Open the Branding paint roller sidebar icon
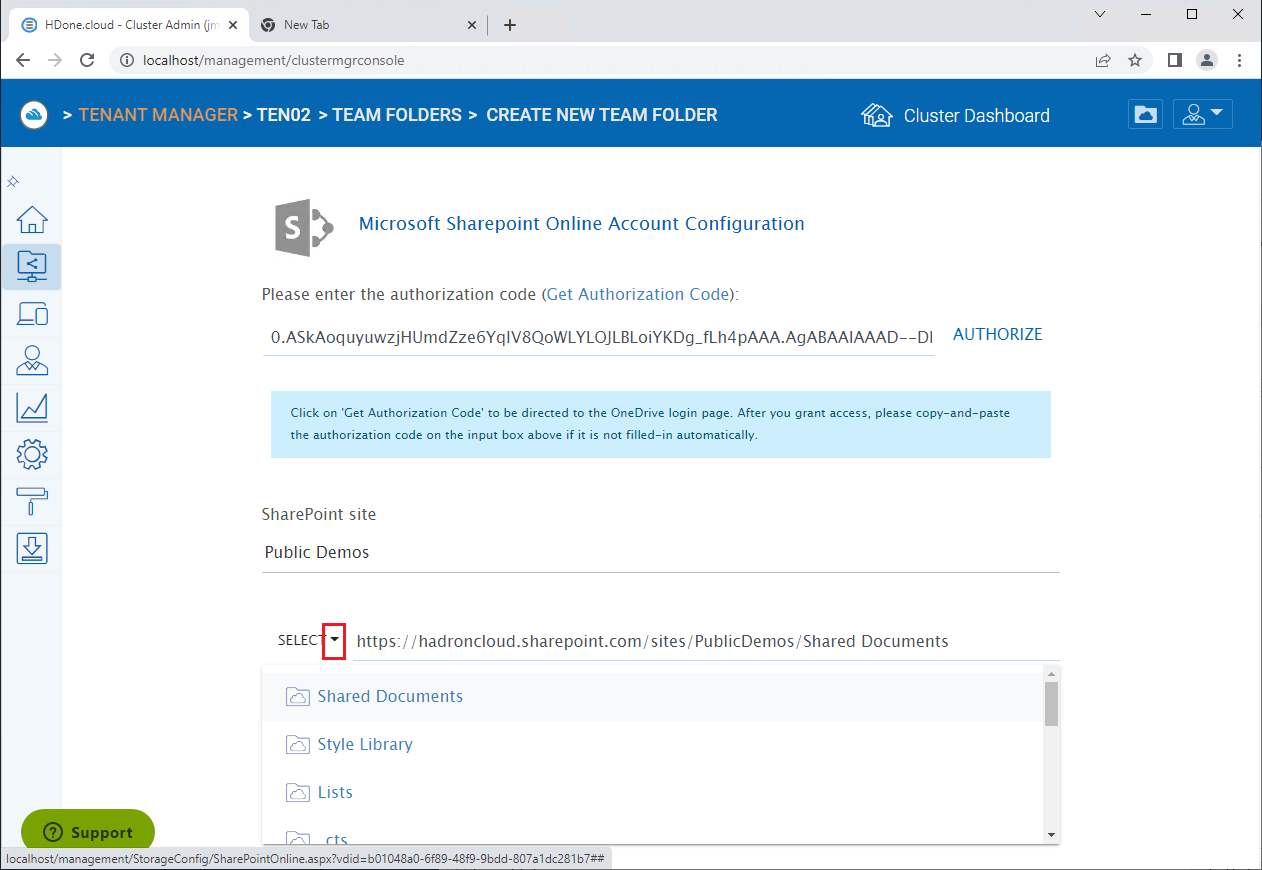This screenshot has height=870, width=1262. point(32,502)
